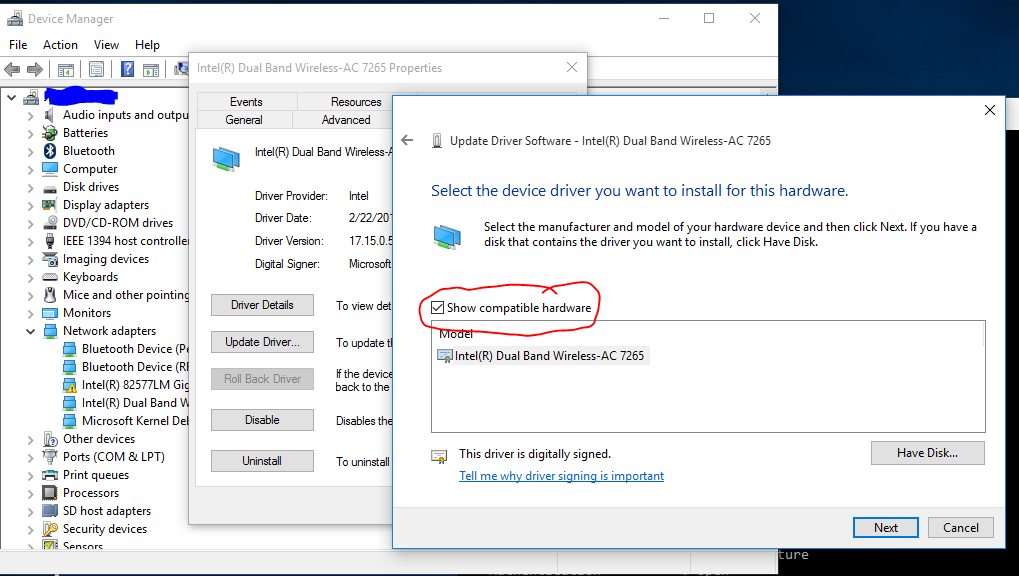
Task: Toggle the show/hide console tree toolbar icon
Action: tap(66, 69)
